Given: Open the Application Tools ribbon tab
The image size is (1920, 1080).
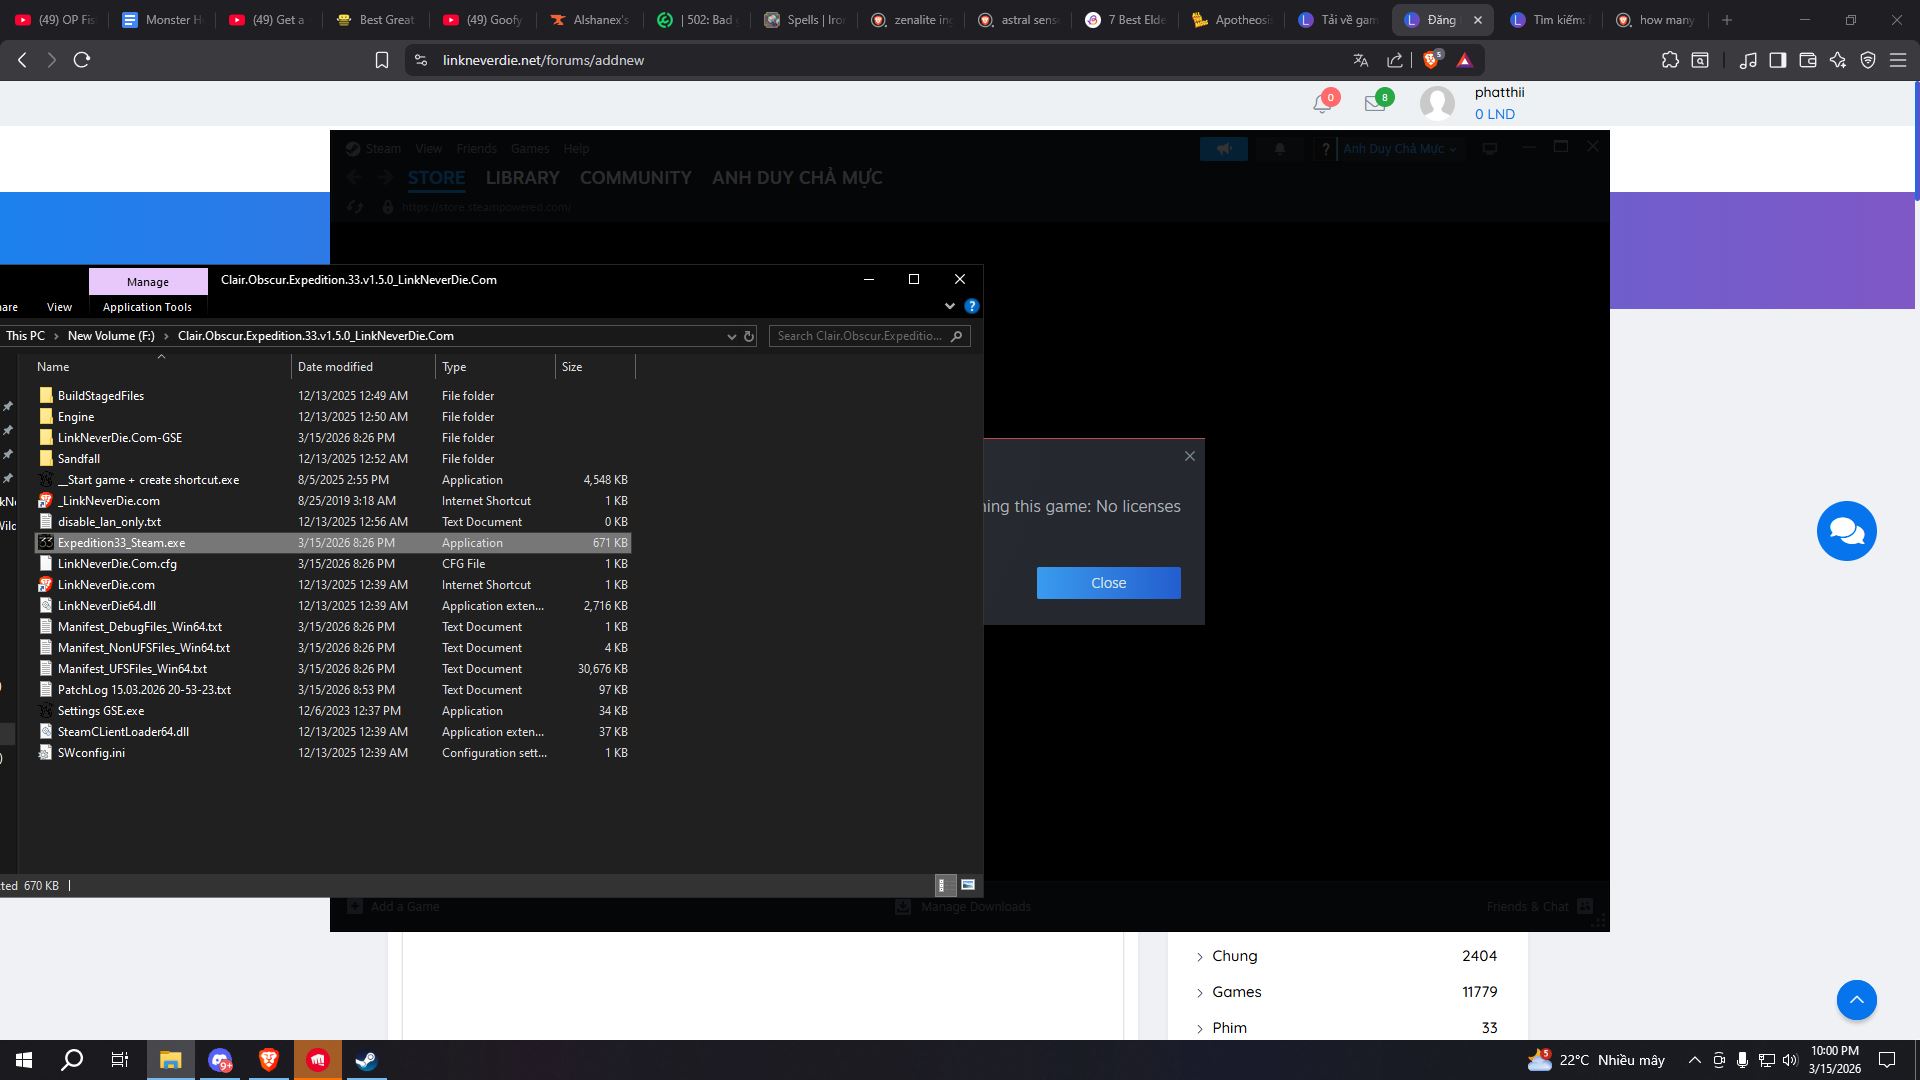Looking at the screenshot, I should [x=147, y=307].
